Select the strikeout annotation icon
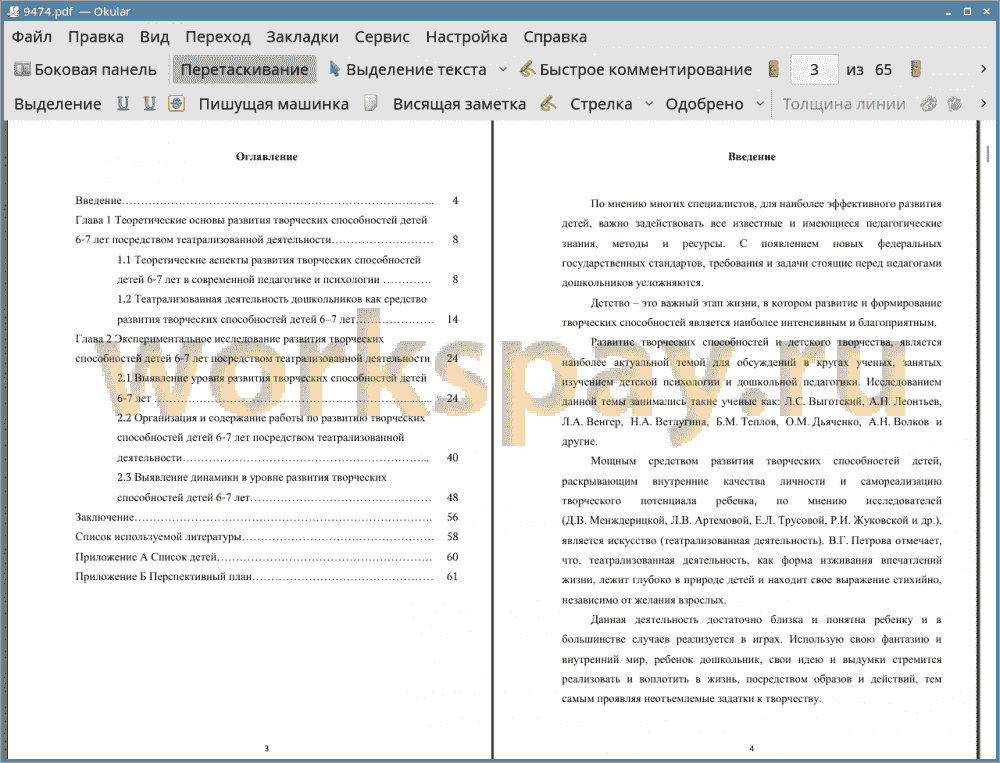The height and width of the screenshot is (763, 1000). click(x=177, y=103)
